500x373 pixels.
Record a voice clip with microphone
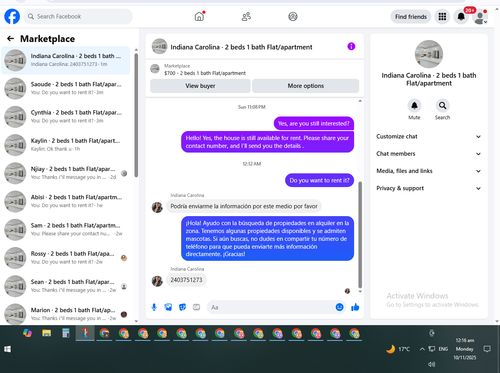tap(154, 307)
